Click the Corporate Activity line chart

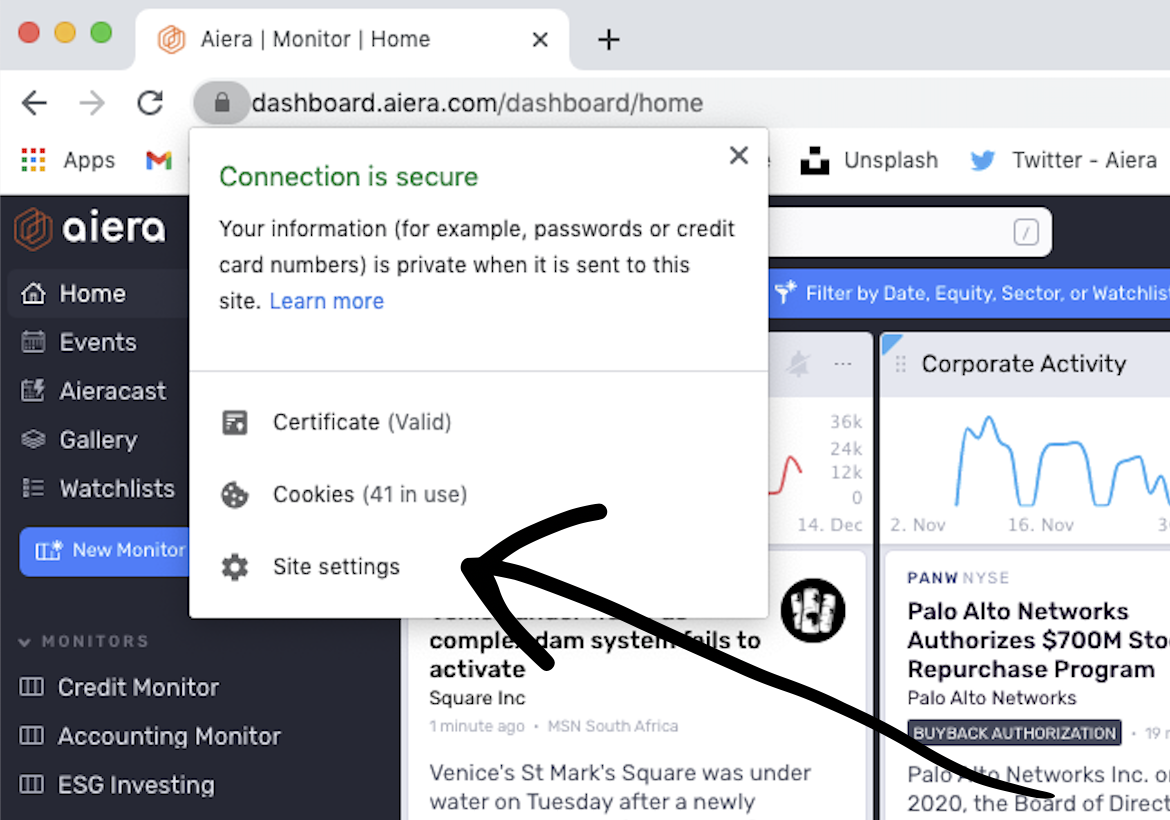coord(1063,460)
